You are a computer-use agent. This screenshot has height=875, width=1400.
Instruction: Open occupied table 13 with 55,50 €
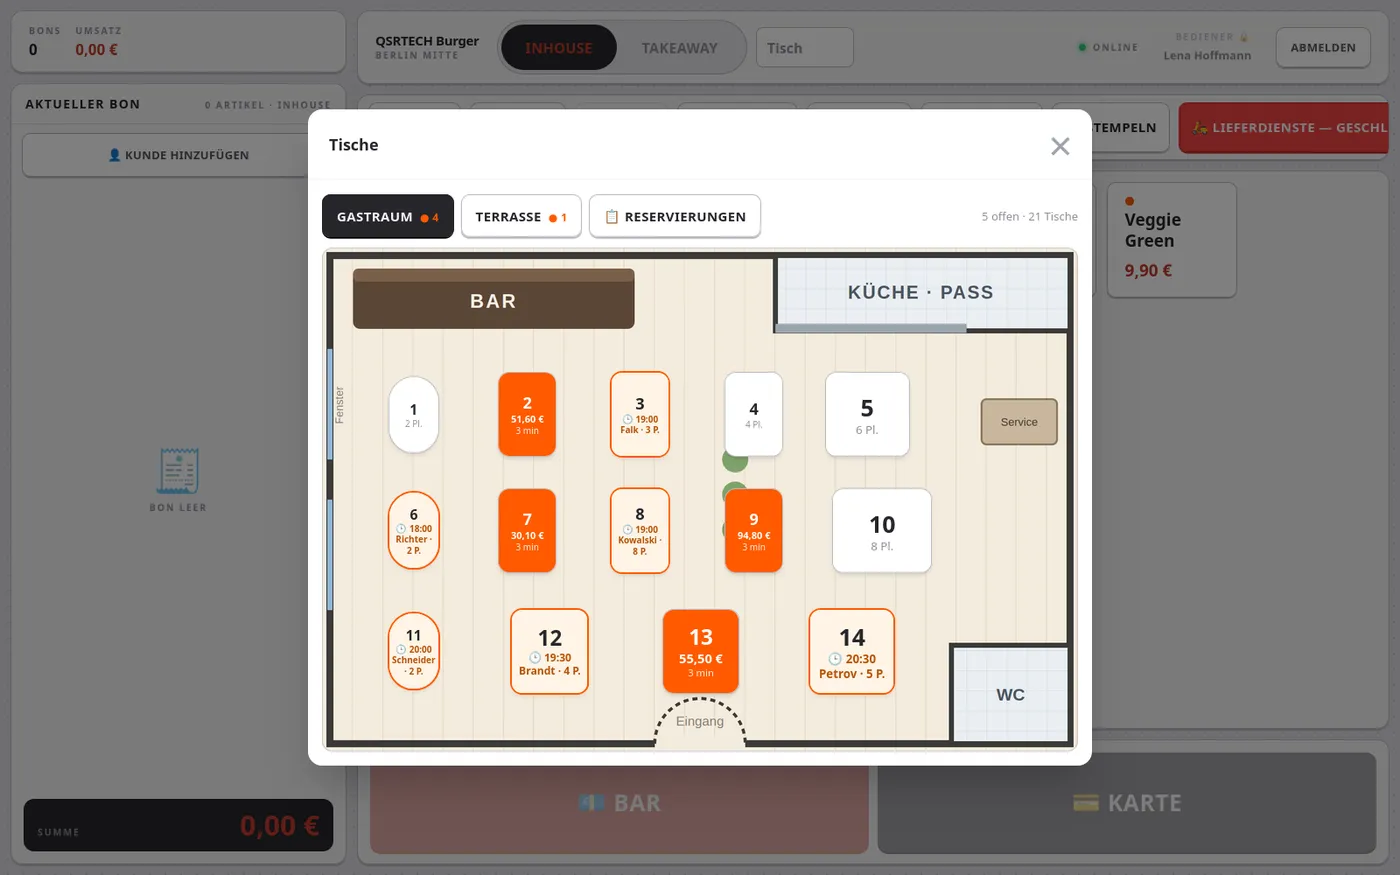pyautogui.click(x=701, y=651)
